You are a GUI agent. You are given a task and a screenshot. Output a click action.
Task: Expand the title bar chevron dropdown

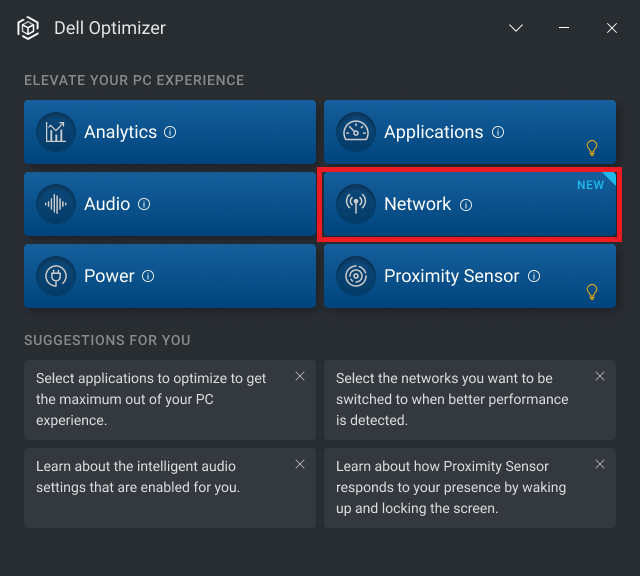[516, 28]
